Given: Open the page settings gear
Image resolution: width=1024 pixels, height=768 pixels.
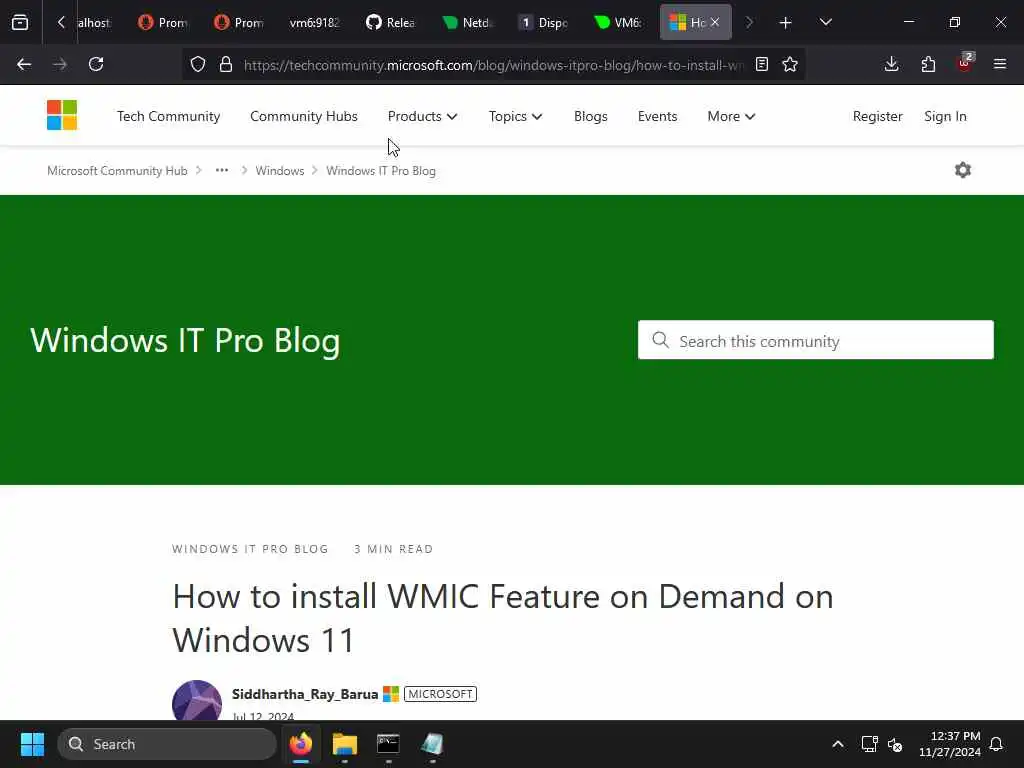Looking at the screenshot, I should pos(963,170).
